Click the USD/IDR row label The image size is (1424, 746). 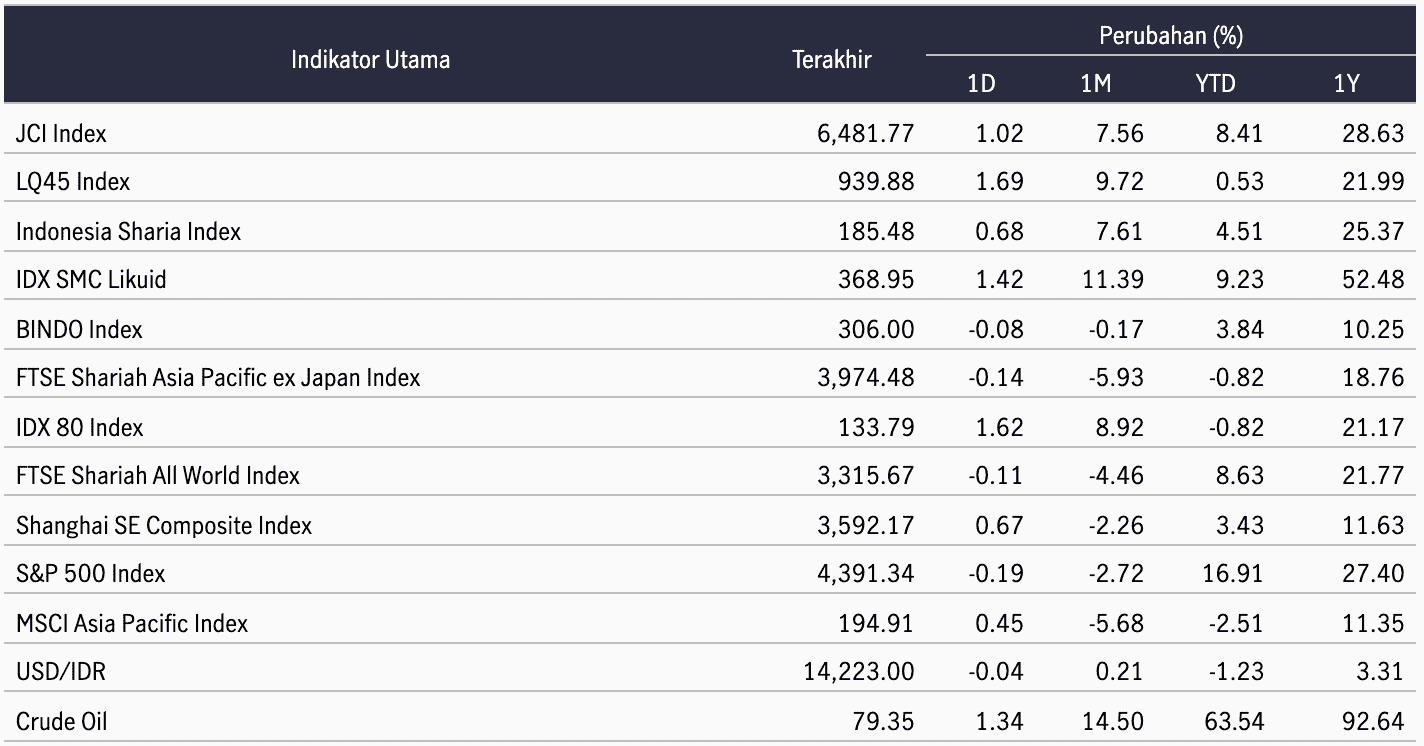(x=61, y=672)
